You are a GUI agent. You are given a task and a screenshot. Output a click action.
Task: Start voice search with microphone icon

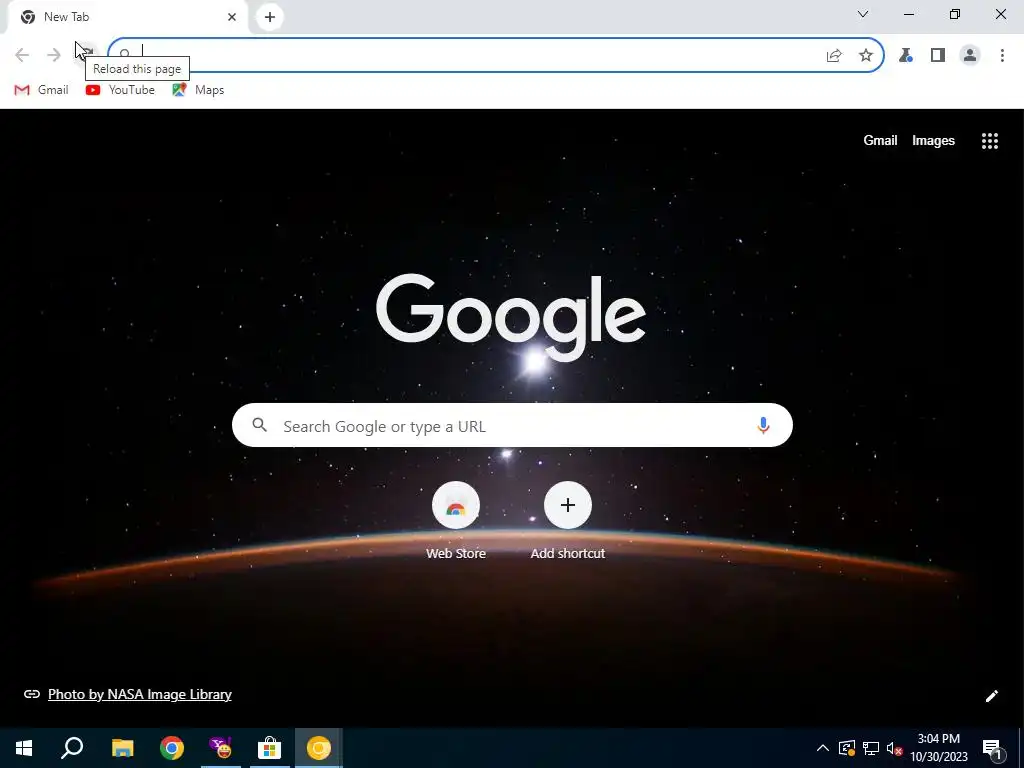tap(763, 426)
